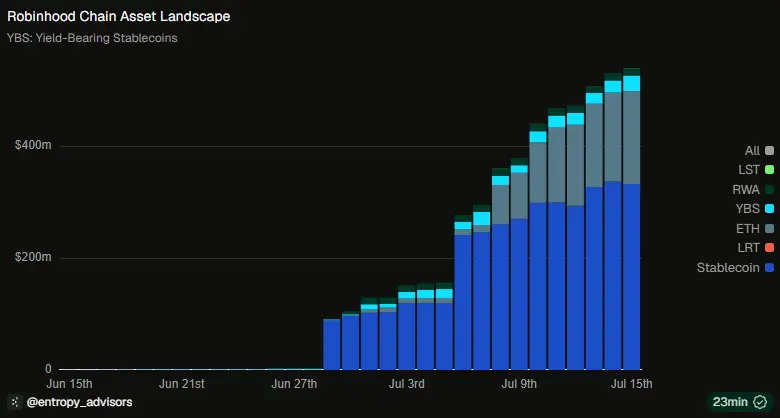Select the tallest Jul 15th stacked bar

click(x=632, y=219)
